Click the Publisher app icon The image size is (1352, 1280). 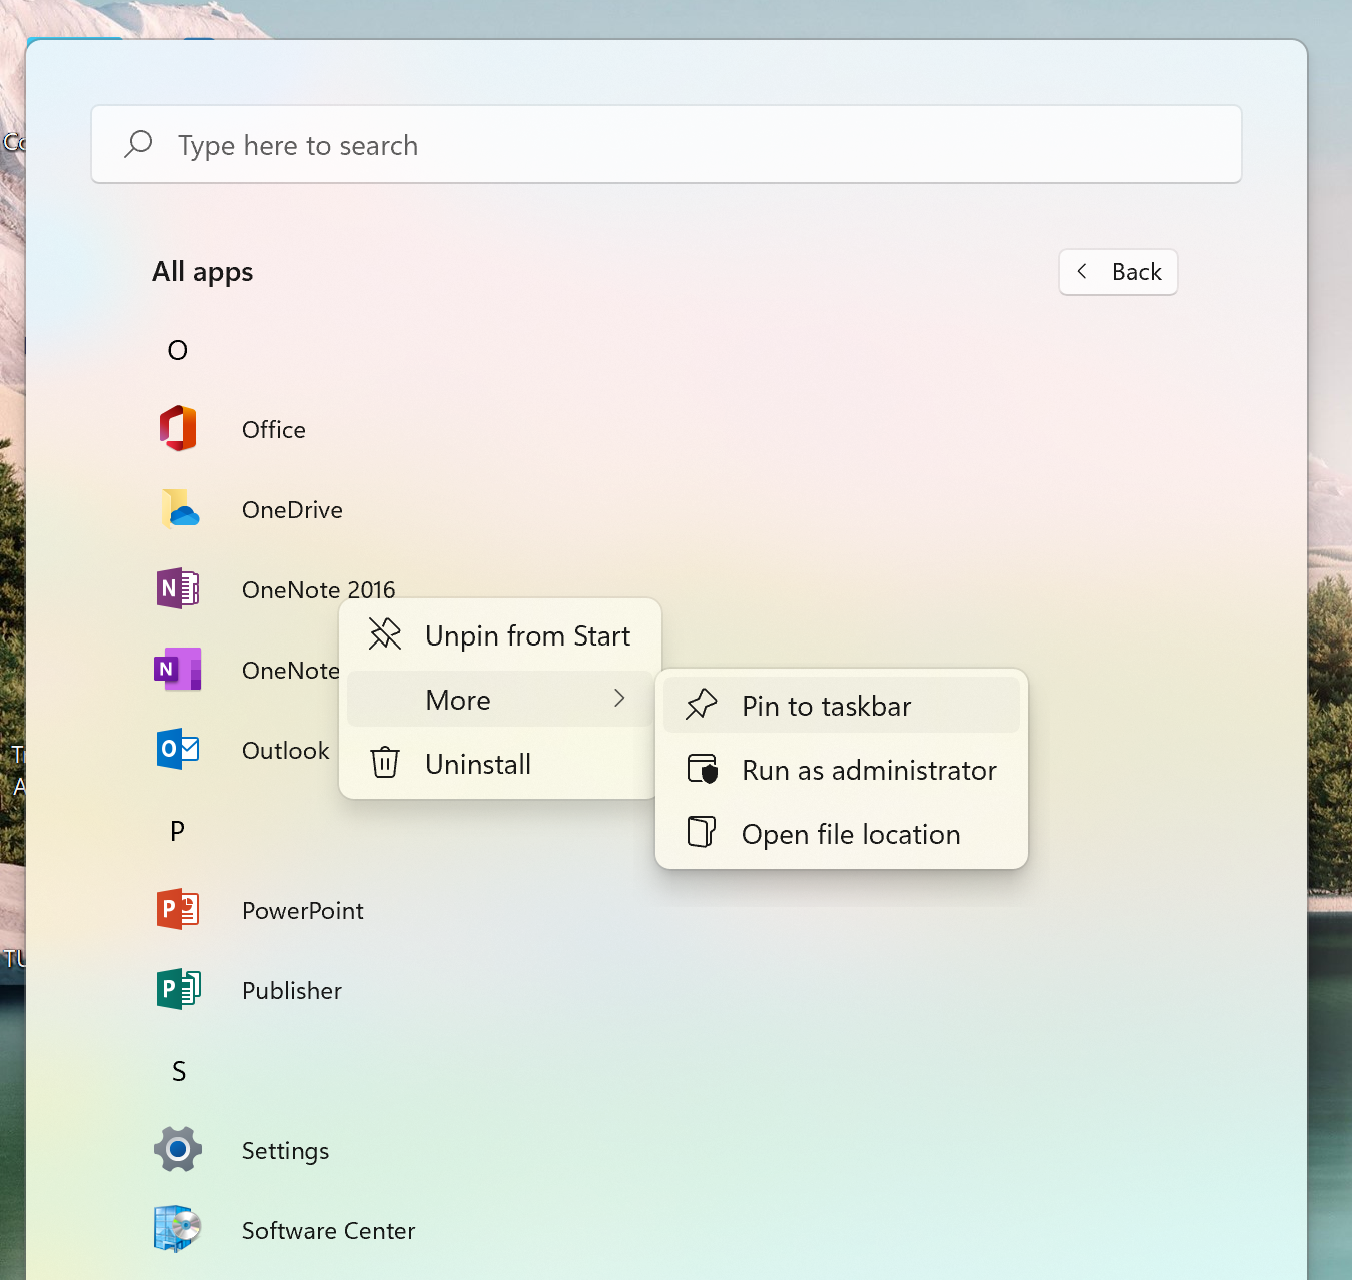click(178, 989)
